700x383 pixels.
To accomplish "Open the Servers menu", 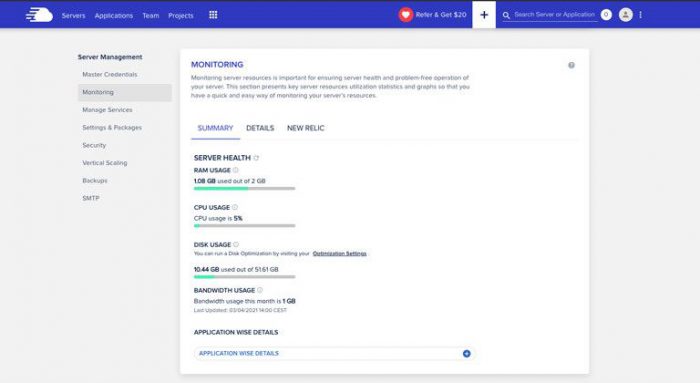I will [73, 15].
